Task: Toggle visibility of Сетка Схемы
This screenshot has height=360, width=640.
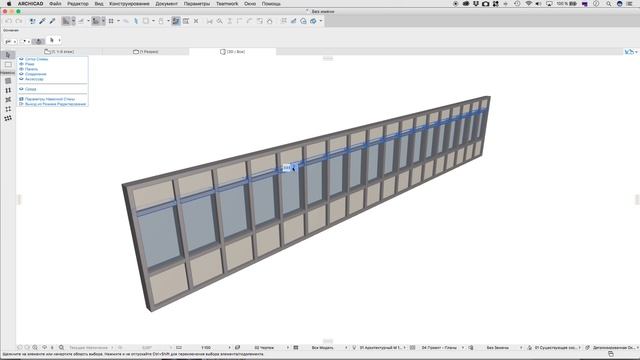Action: pyautogui.click(x=21, y=59)
